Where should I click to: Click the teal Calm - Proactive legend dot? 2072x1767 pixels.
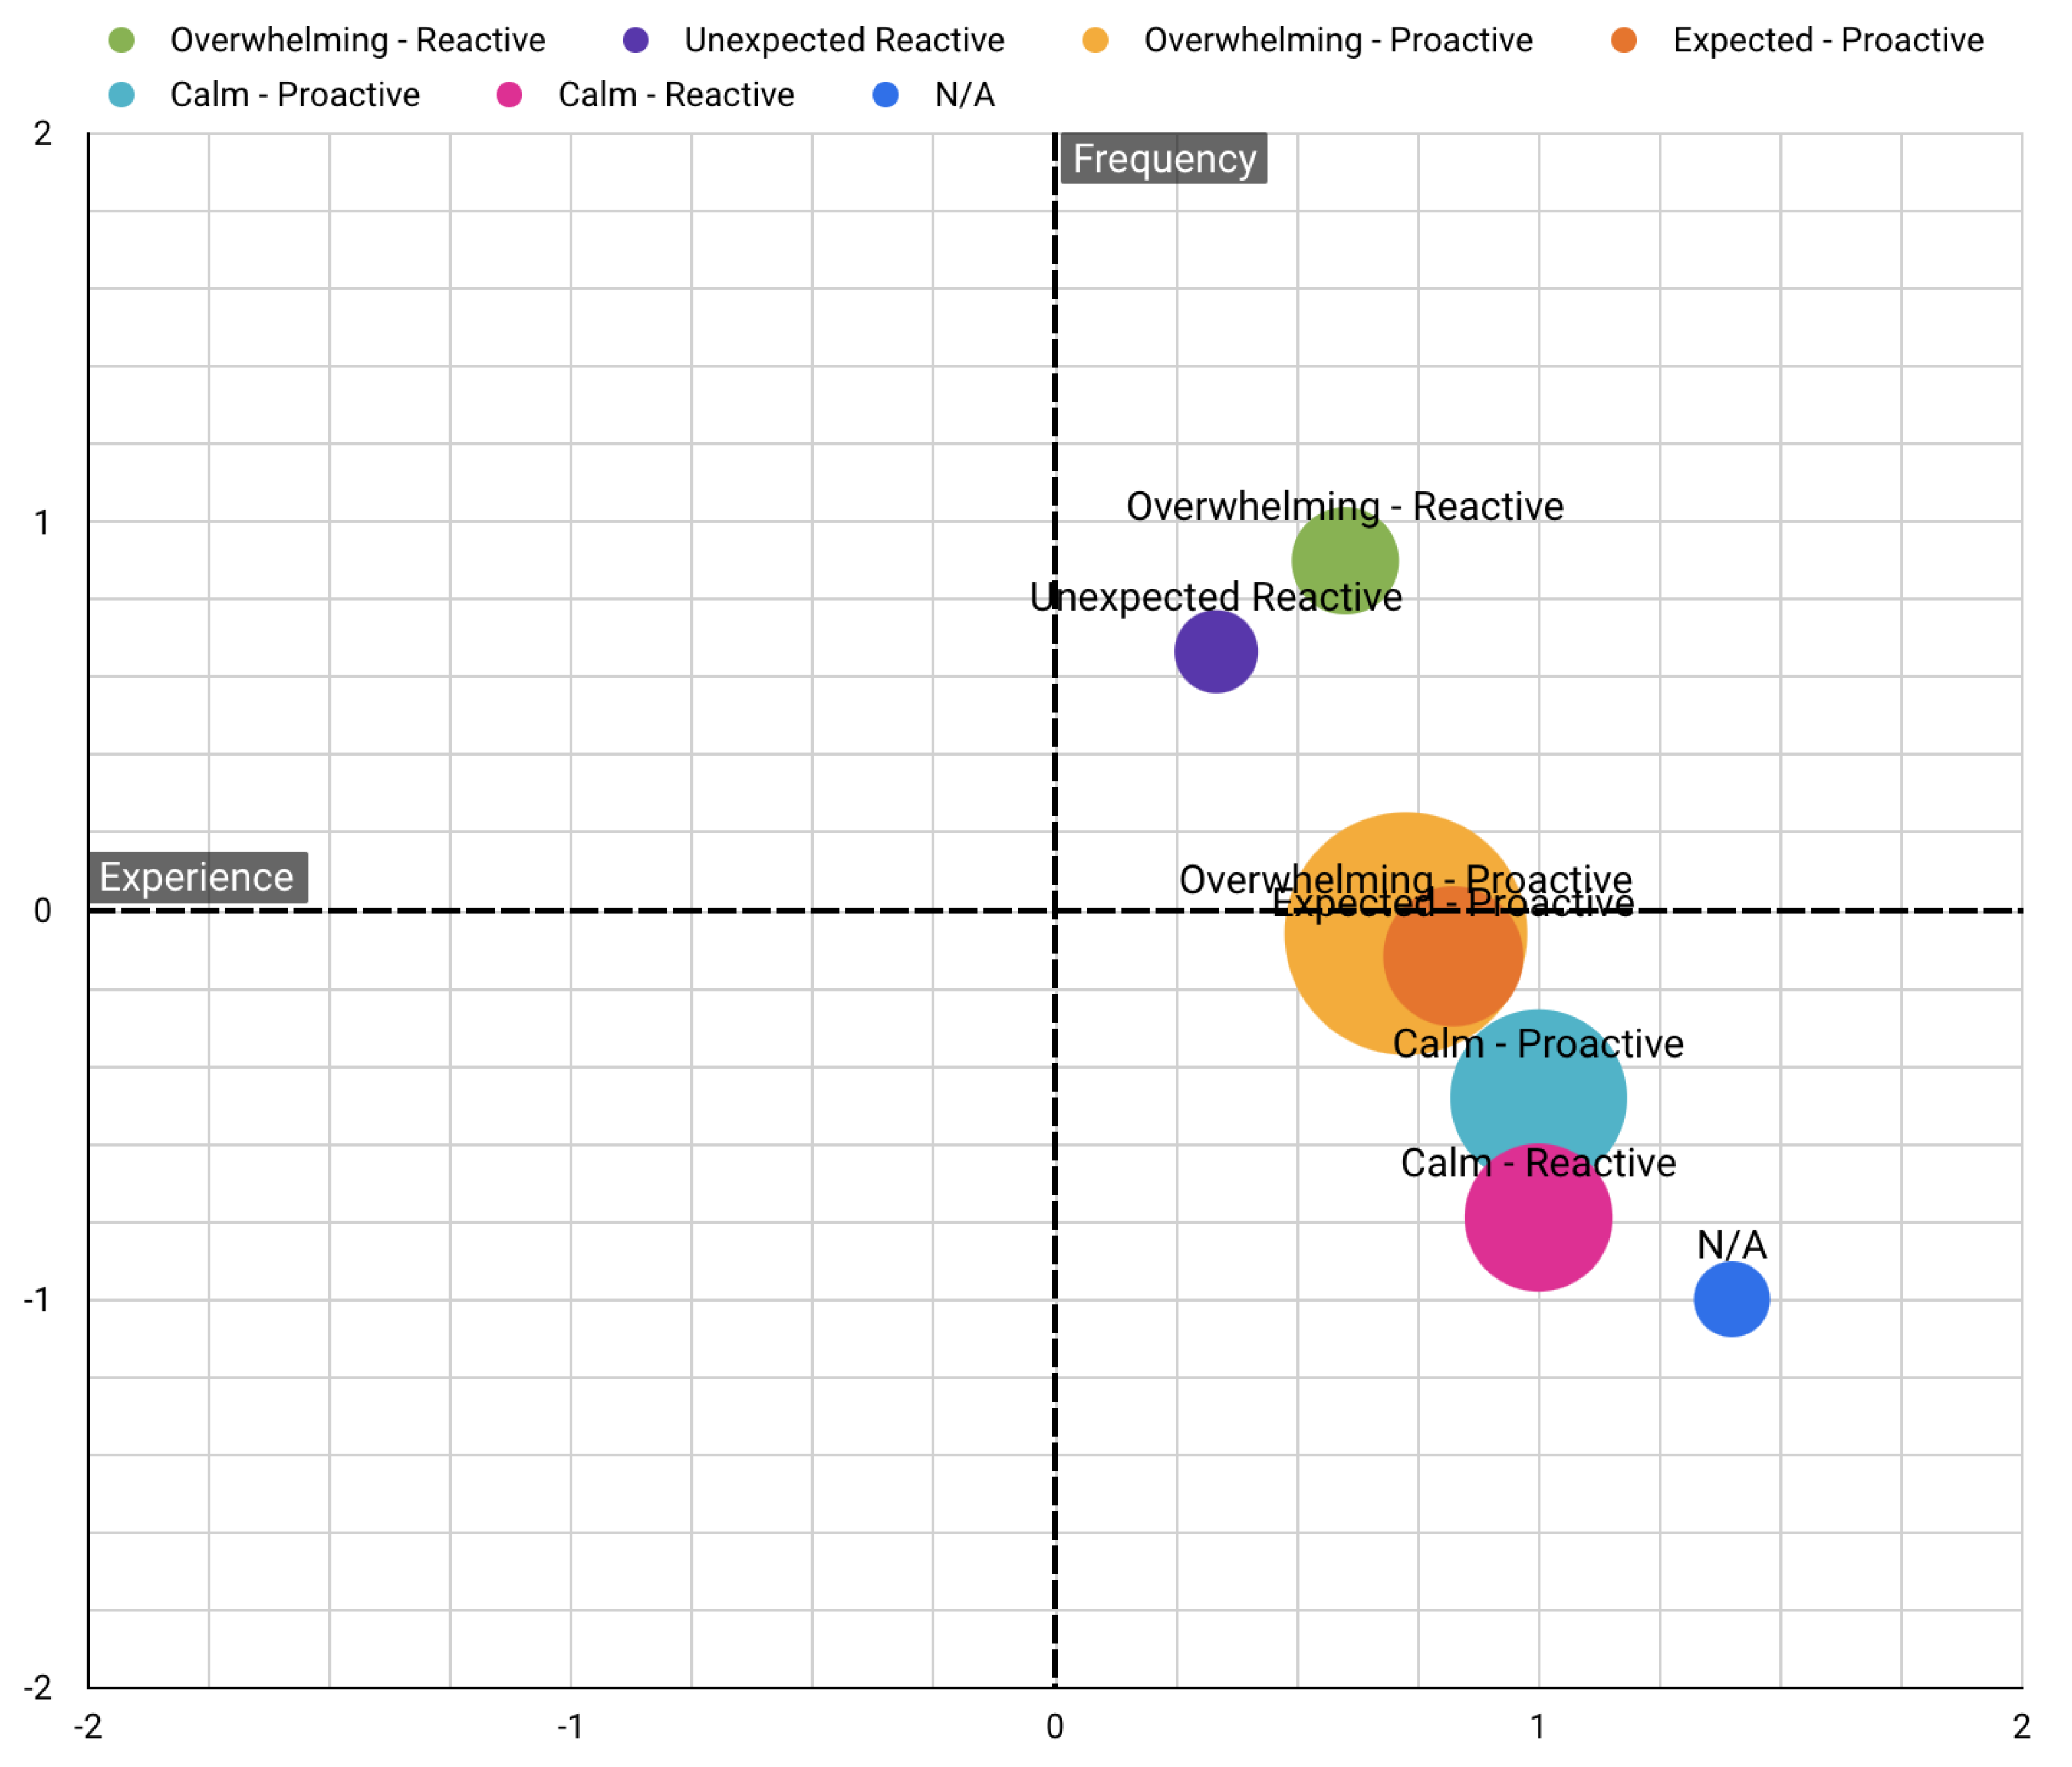(121, 95)
